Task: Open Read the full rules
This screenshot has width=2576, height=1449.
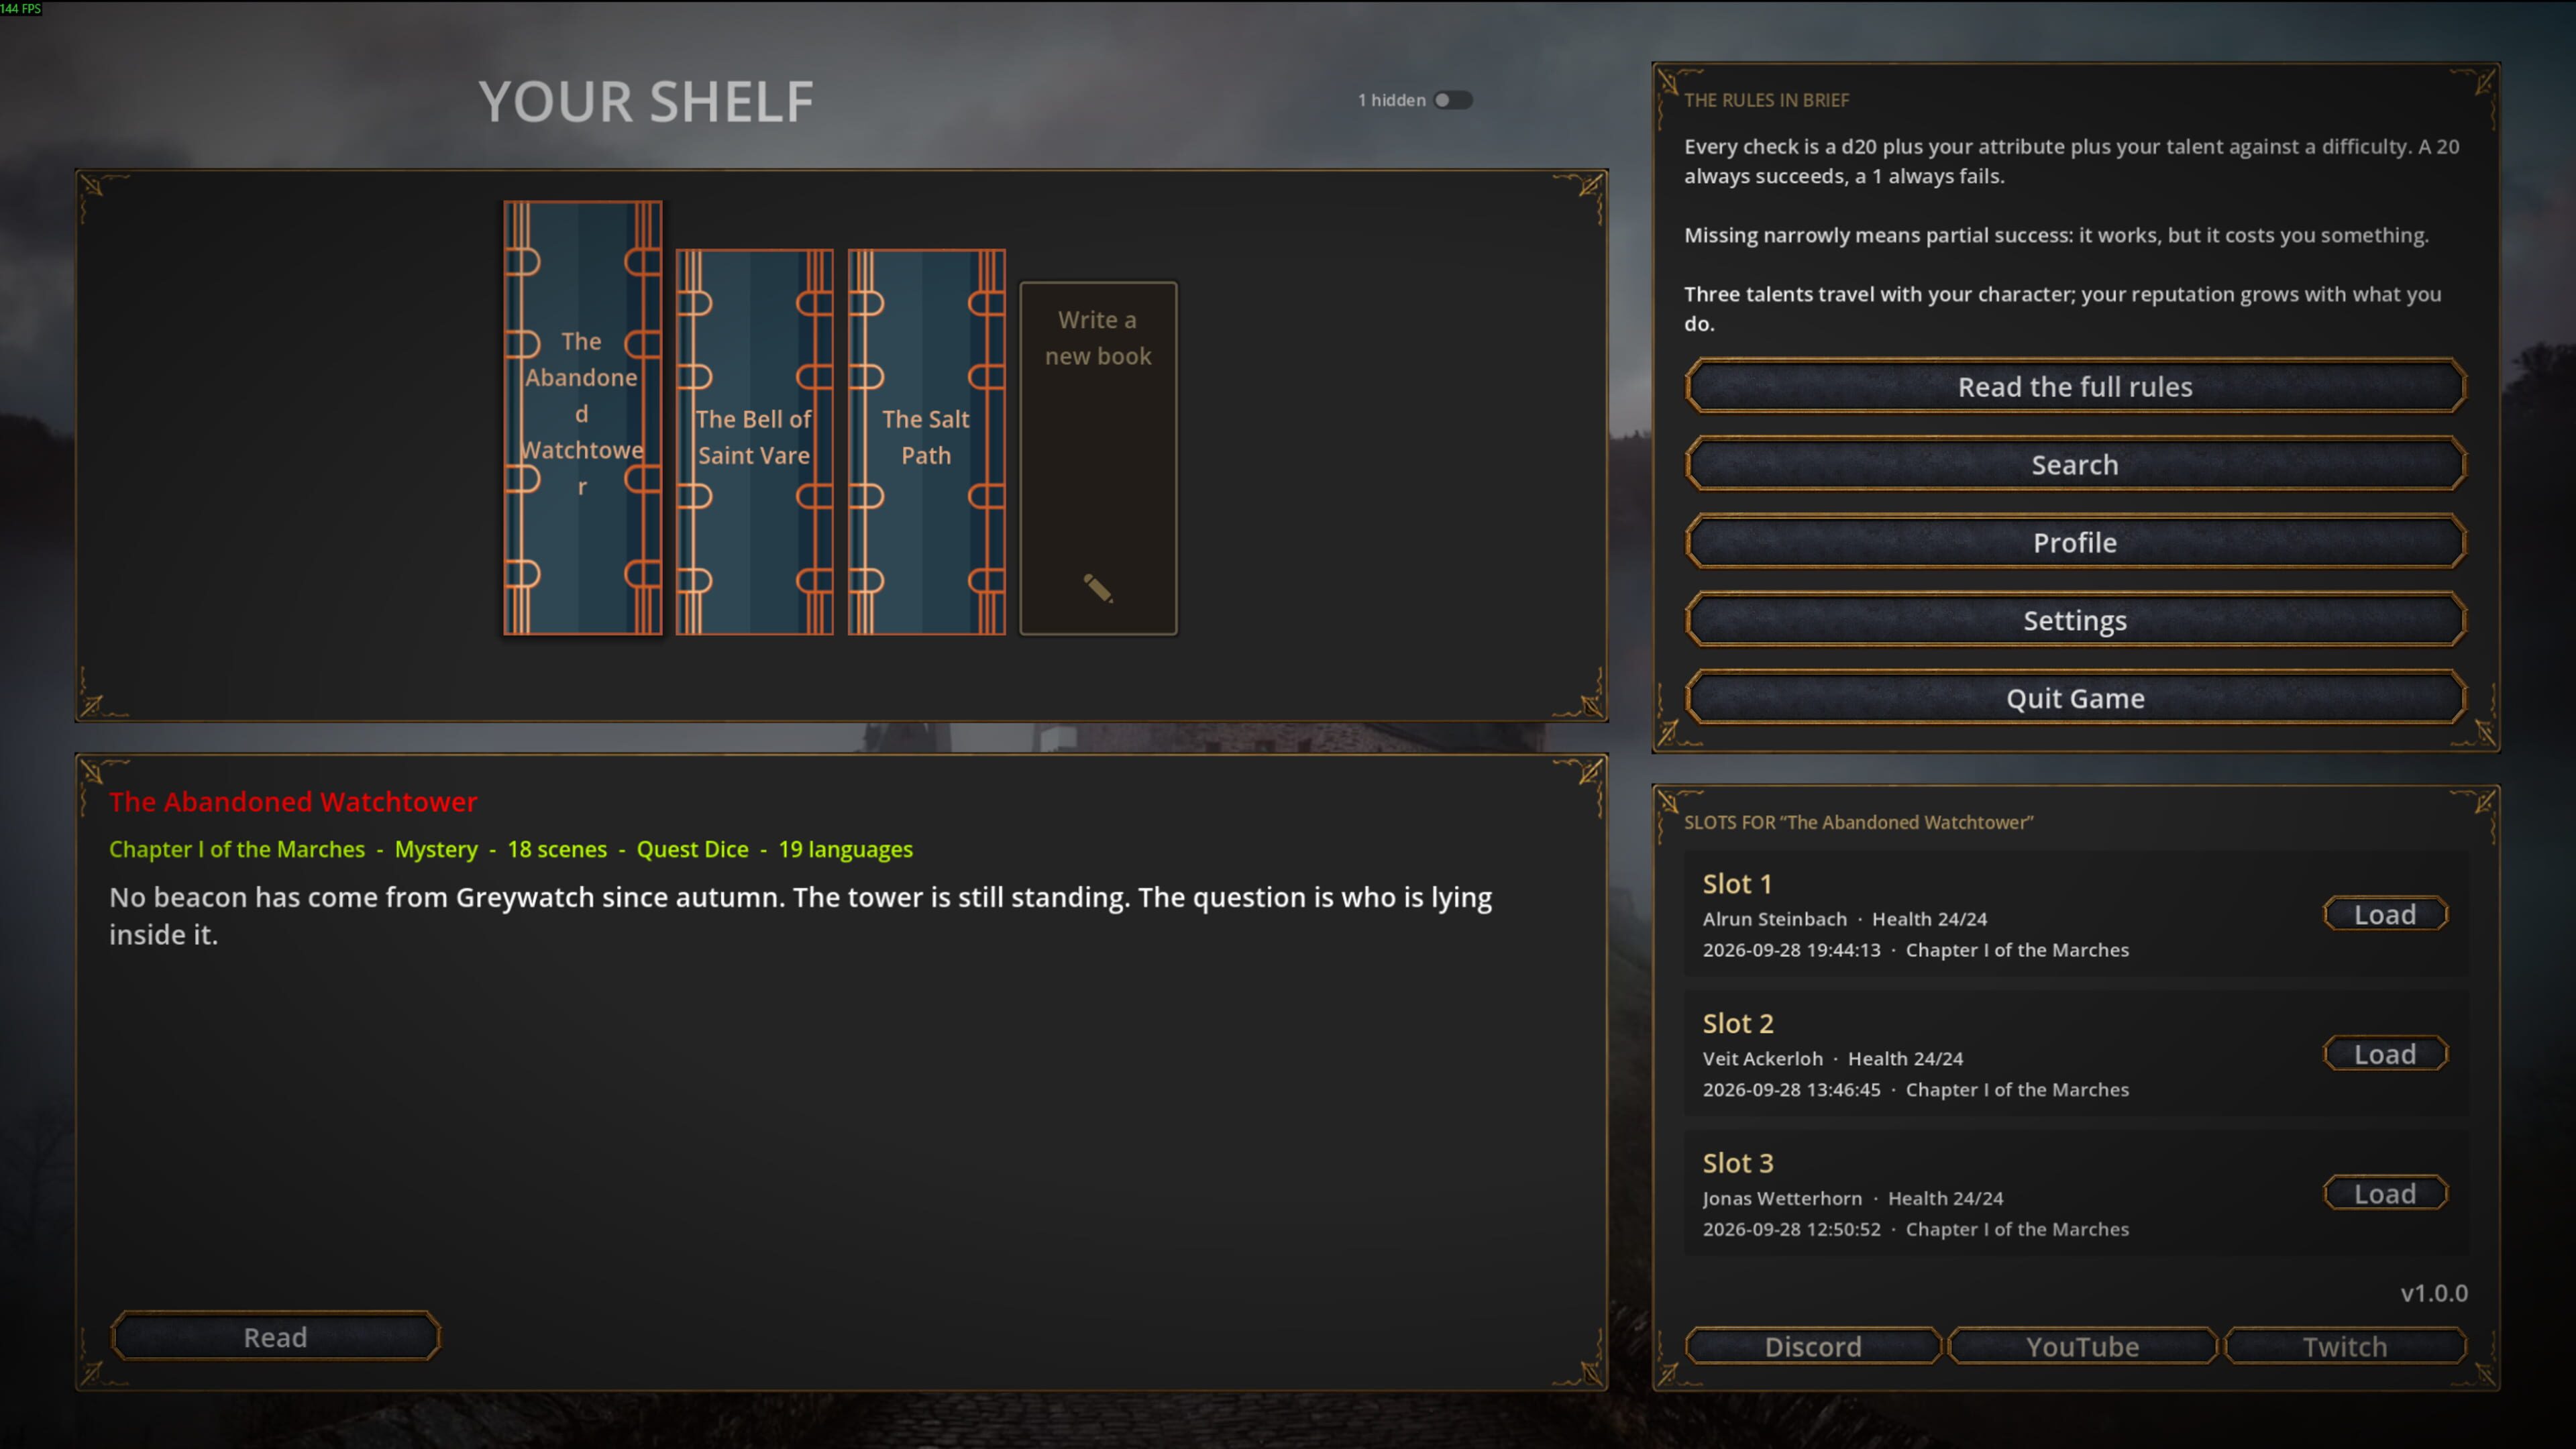Action: click(2075, 386)
